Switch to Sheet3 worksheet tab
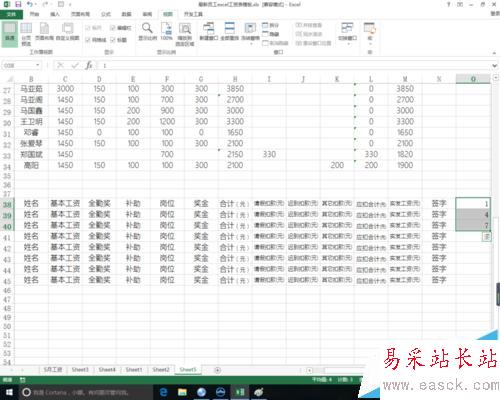500x400 pixels. [x=80, y=370]
